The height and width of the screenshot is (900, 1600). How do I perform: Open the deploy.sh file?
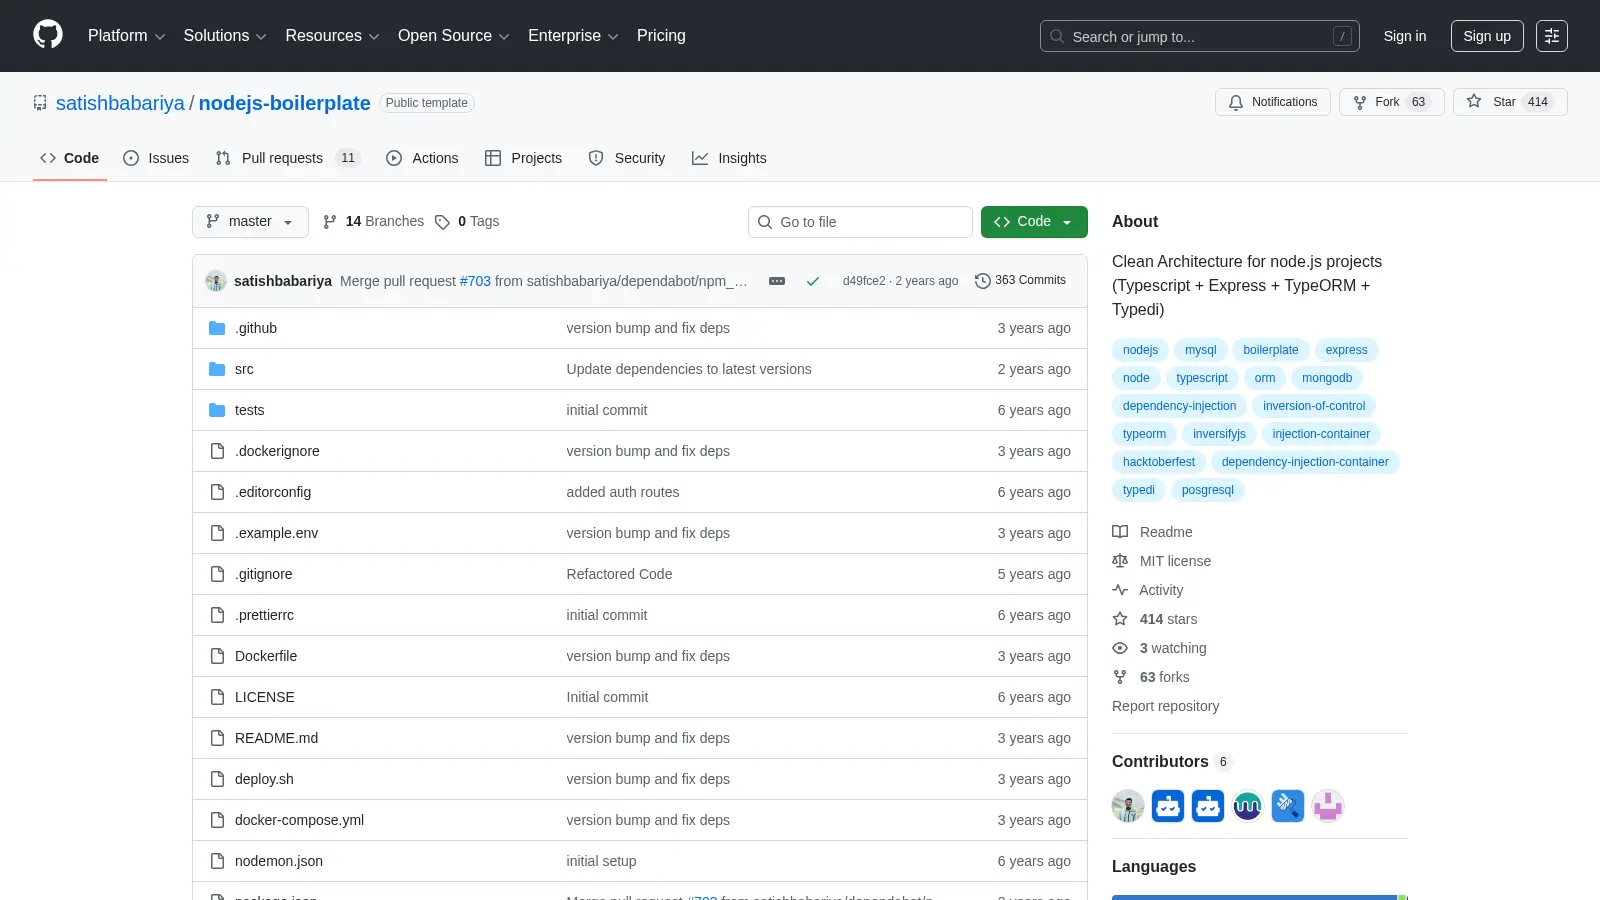[264, 779]
